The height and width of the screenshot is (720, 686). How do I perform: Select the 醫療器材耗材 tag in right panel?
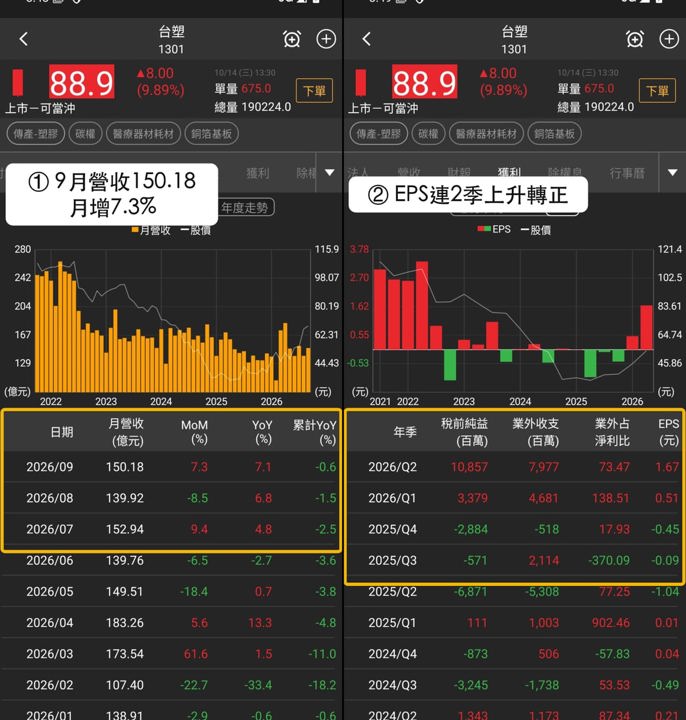coord(486,134)
